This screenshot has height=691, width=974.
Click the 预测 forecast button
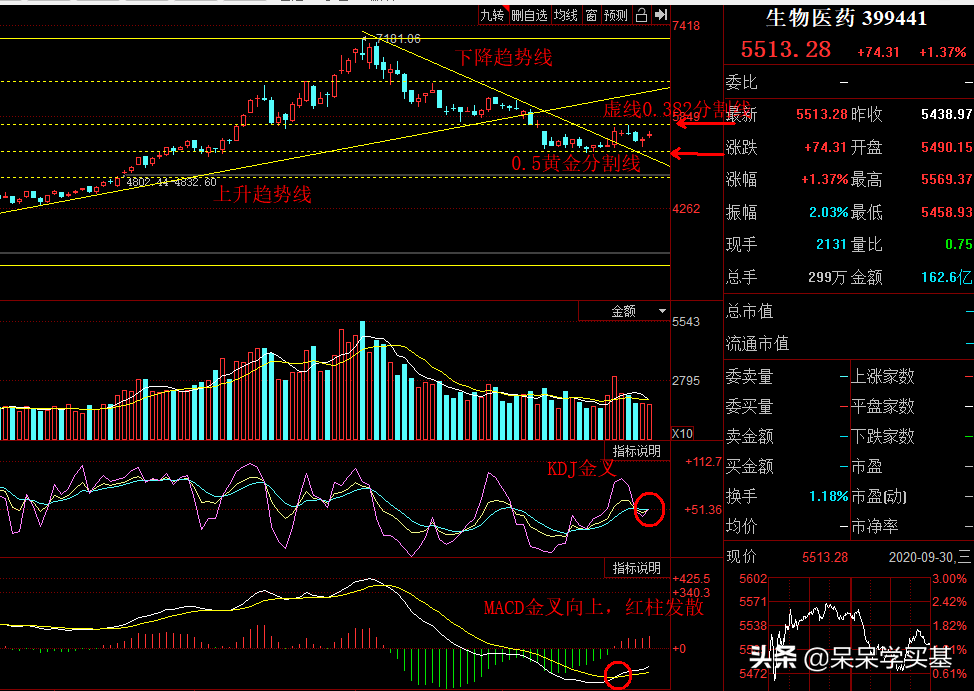click(616, 15)
